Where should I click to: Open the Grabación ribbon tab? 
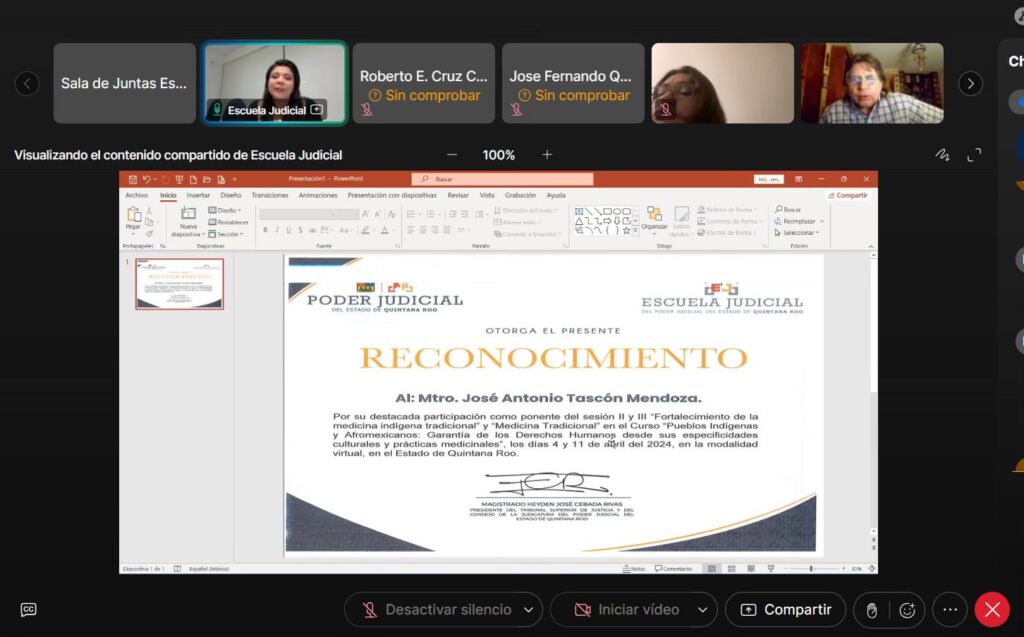[x=520, y=195]
